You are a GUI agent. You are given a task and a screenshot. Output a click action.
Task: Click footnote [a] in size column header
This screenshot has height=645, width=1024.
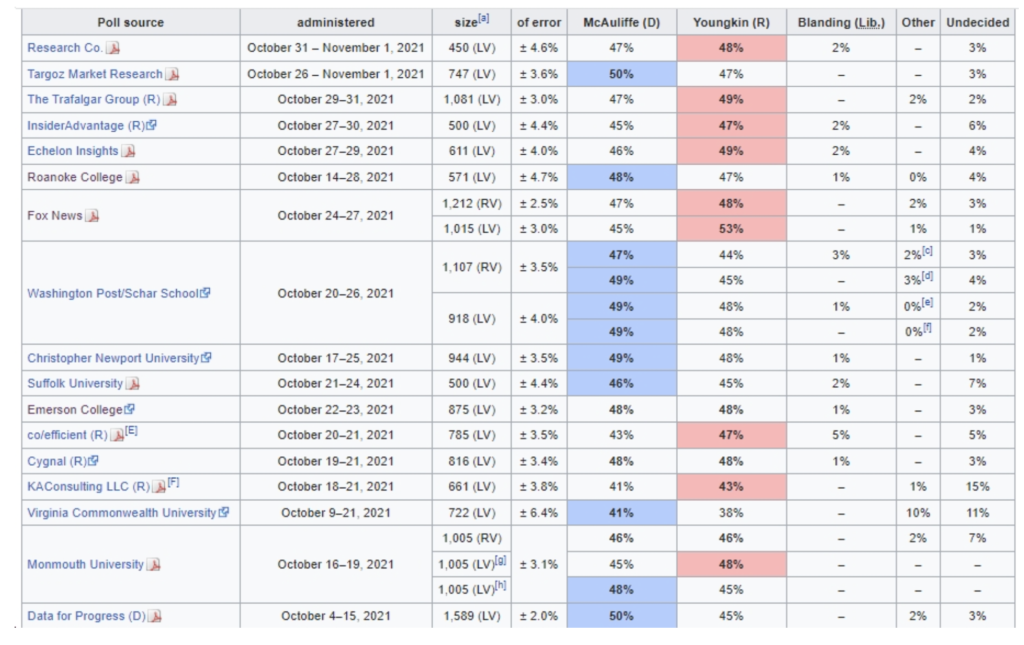(484, 19)
